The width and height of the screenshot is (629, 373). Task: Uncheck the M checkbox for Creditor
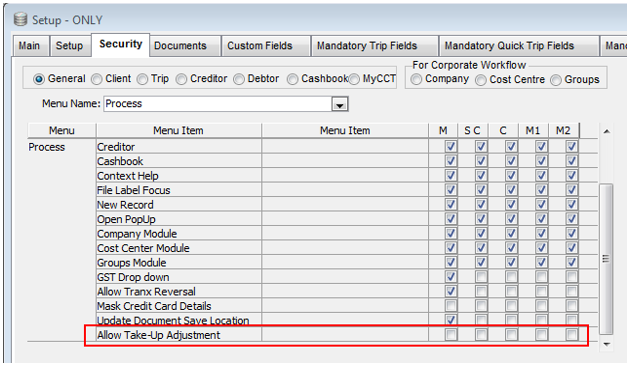pos(451,146)
